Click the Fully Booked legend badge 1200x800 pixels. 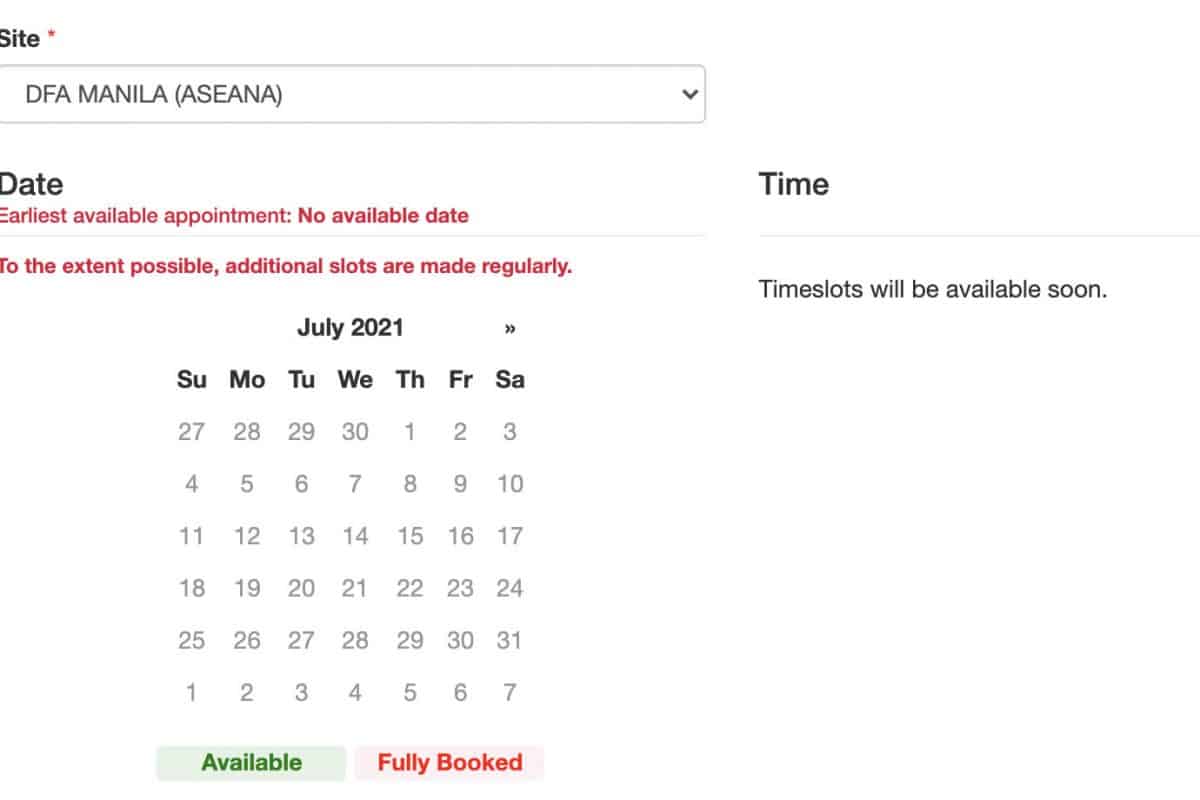[450, 763]
